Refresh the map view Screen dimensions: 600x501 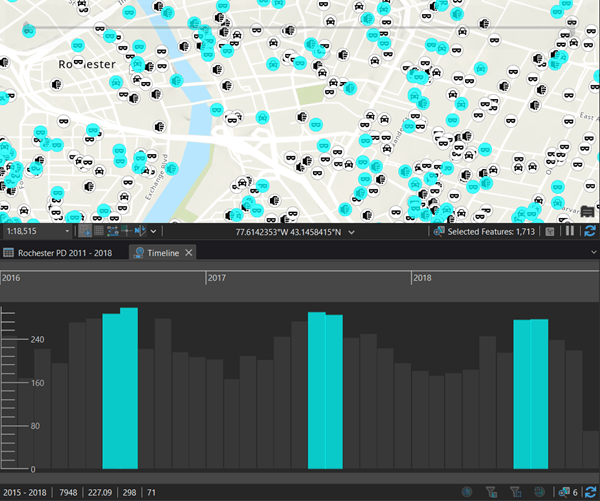click(590, 231)
